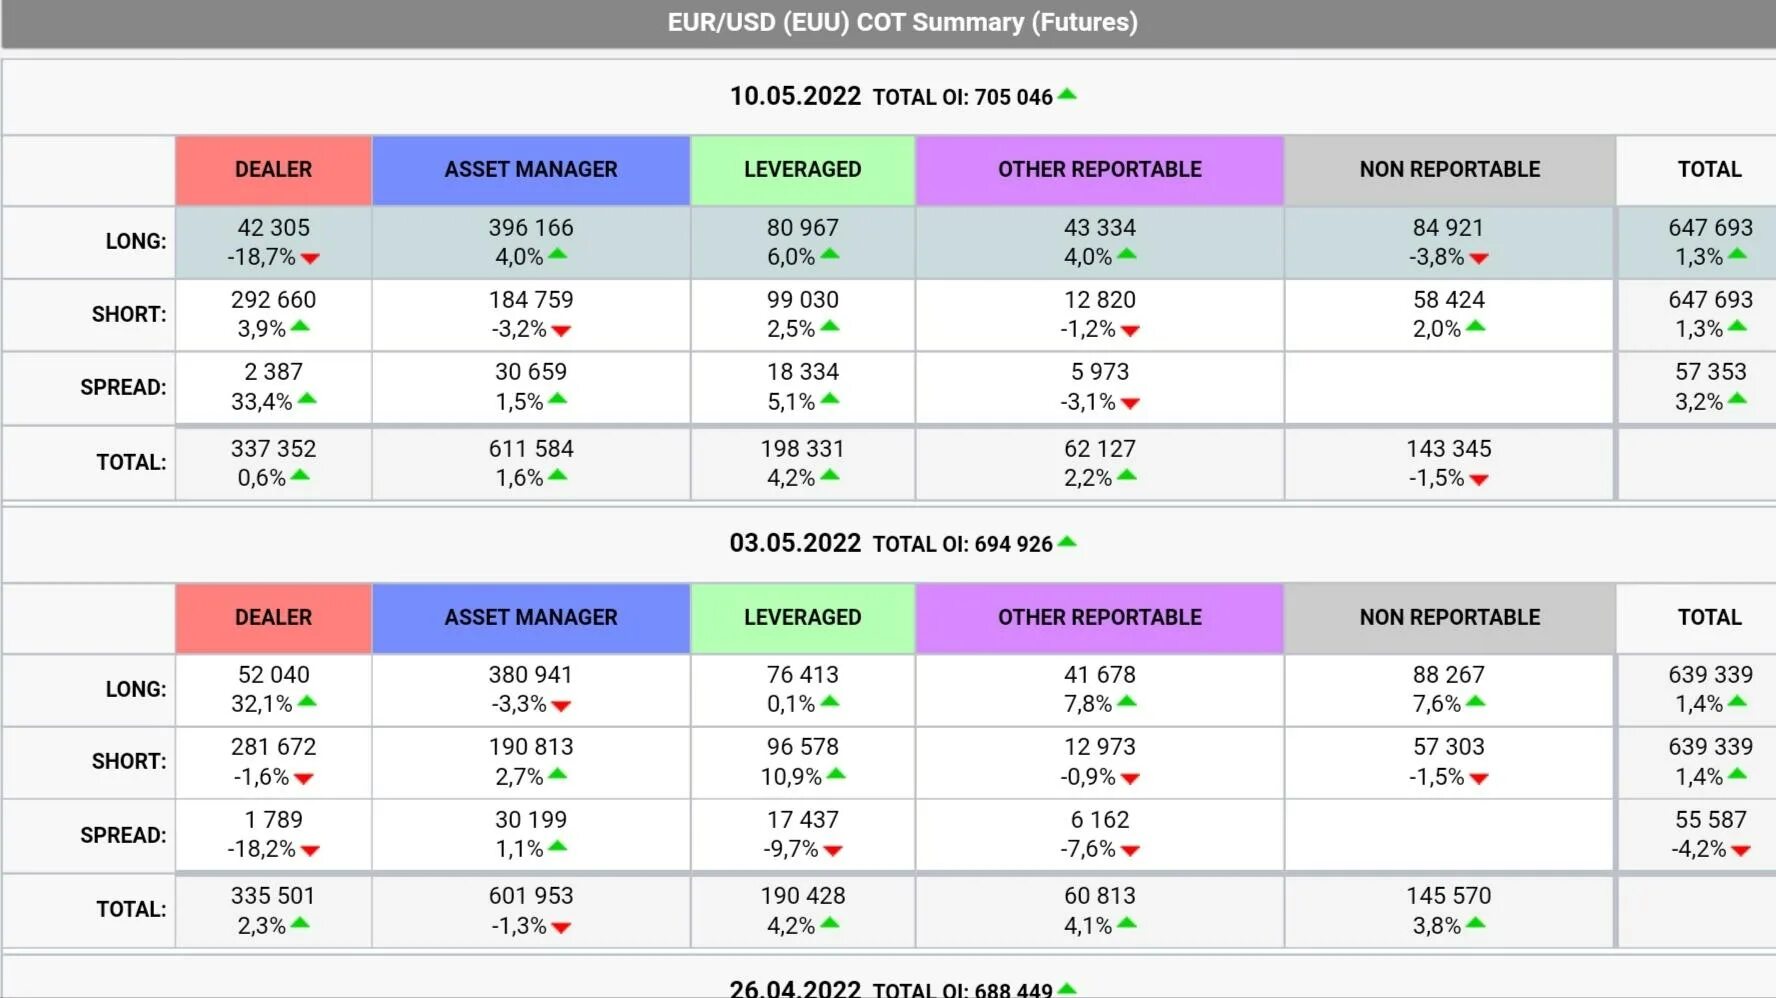This screenshot has width=1776, height=998.
Task: Click other reportable spread value 6 162
Action: (1100, 820)
